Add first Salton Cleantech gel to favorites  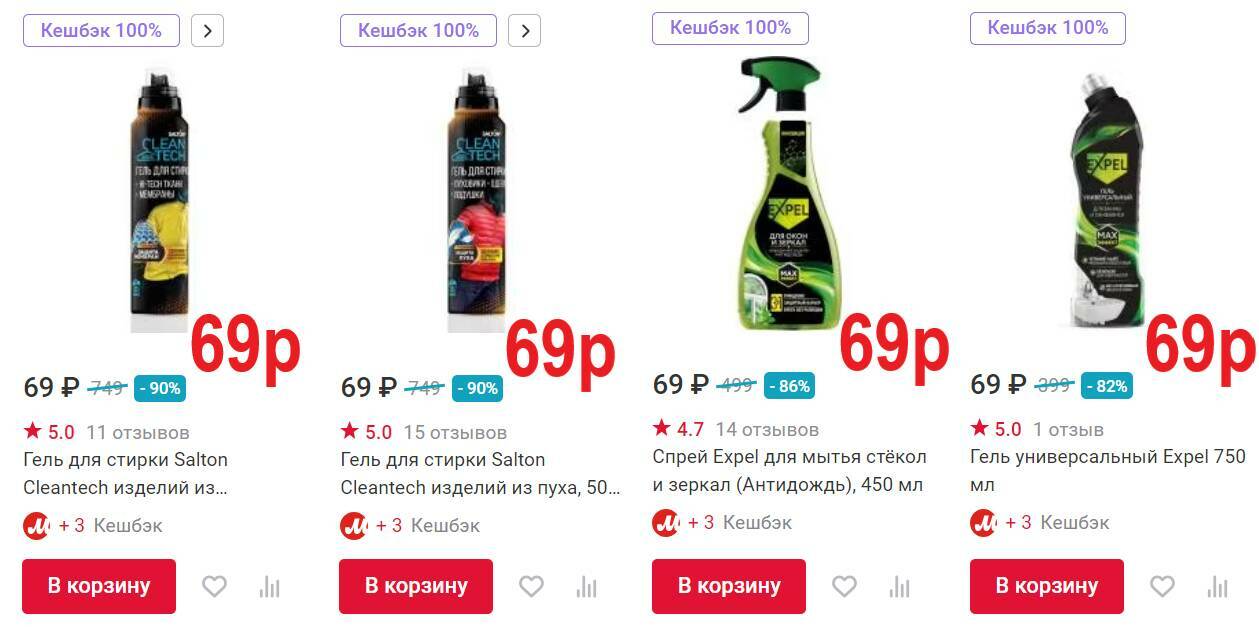[x=214, y=586]
